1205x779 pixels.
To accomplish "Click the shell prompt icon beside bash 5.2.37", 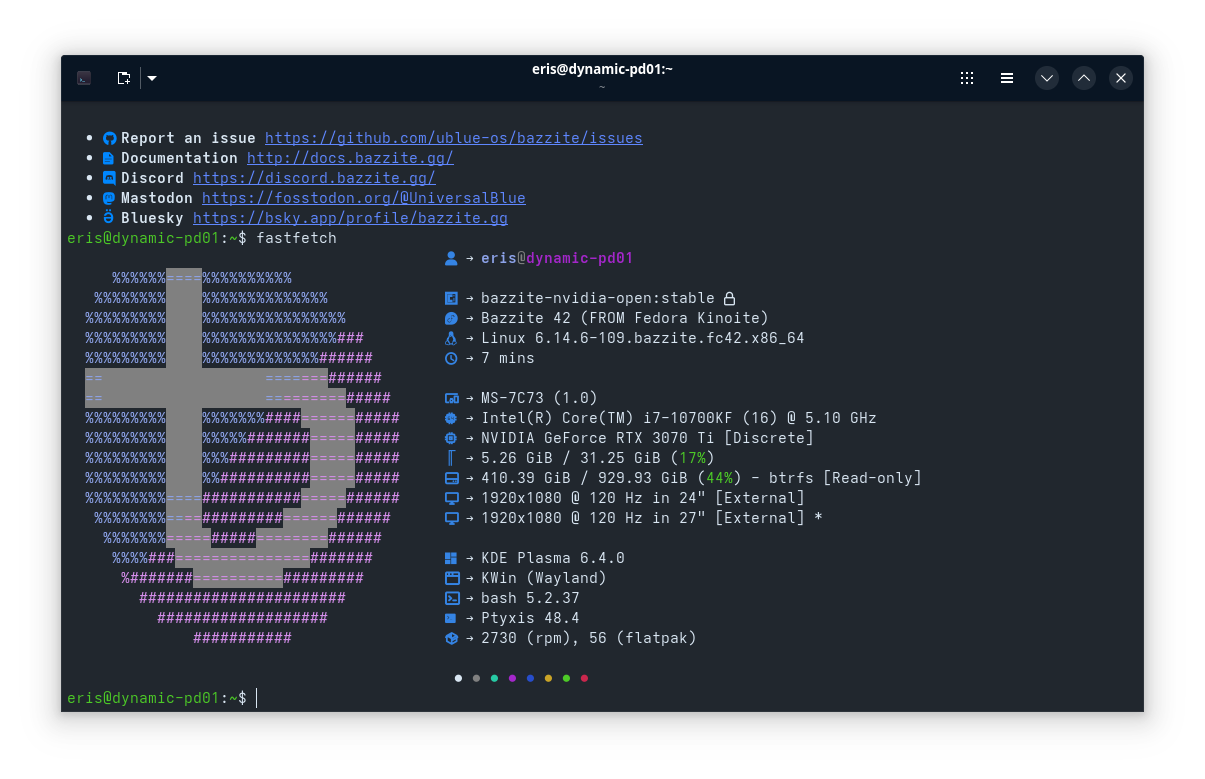I will coord(451,598).
